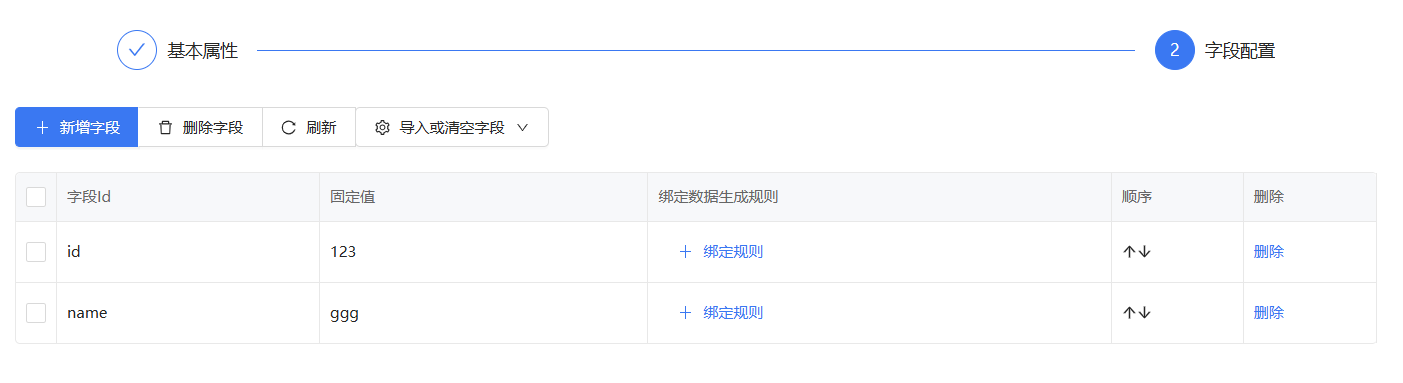Viewport: 1403px width, 383px height.
Task: Move the name row up with arrow
Action: pos(1129,313)
